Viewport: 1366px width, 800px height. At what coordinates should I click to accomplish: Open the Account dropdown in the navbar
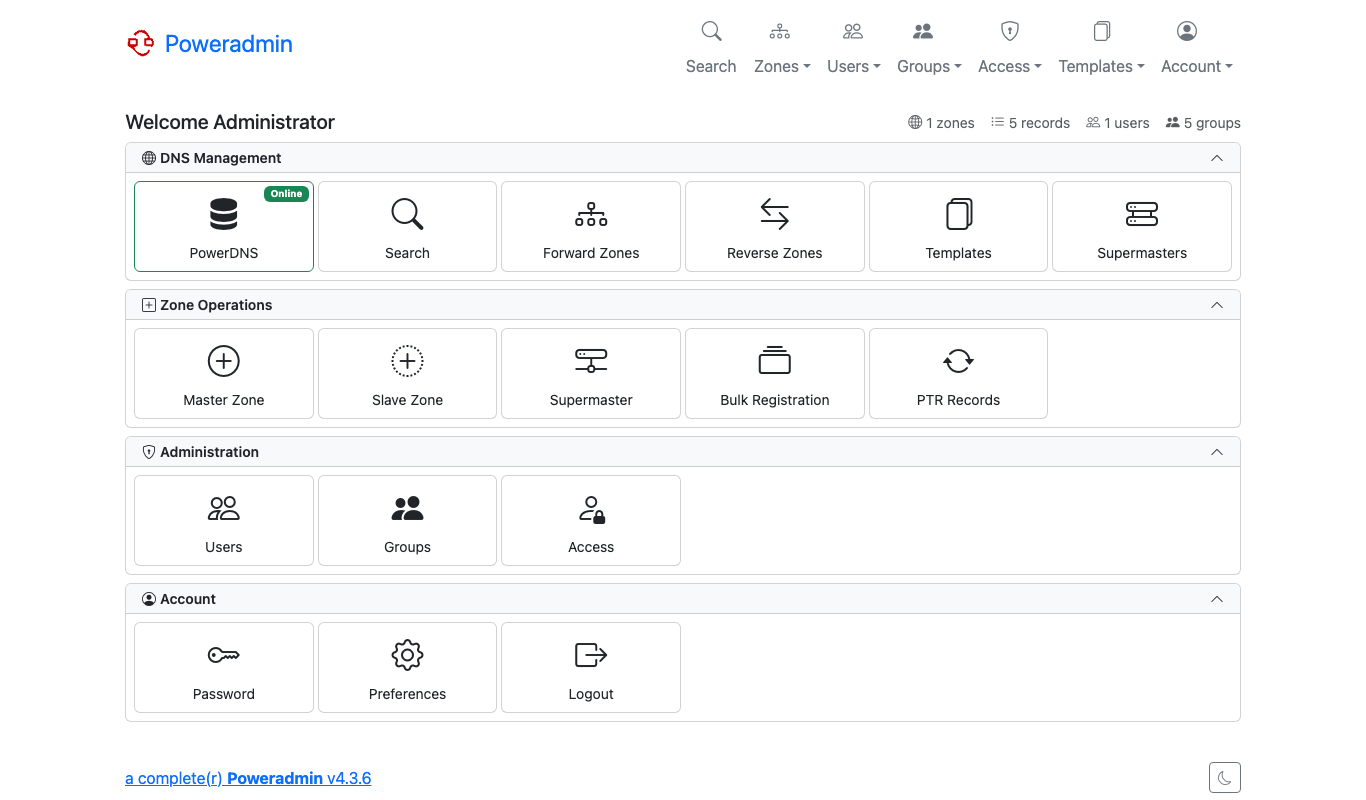(x=1197, y=48)
